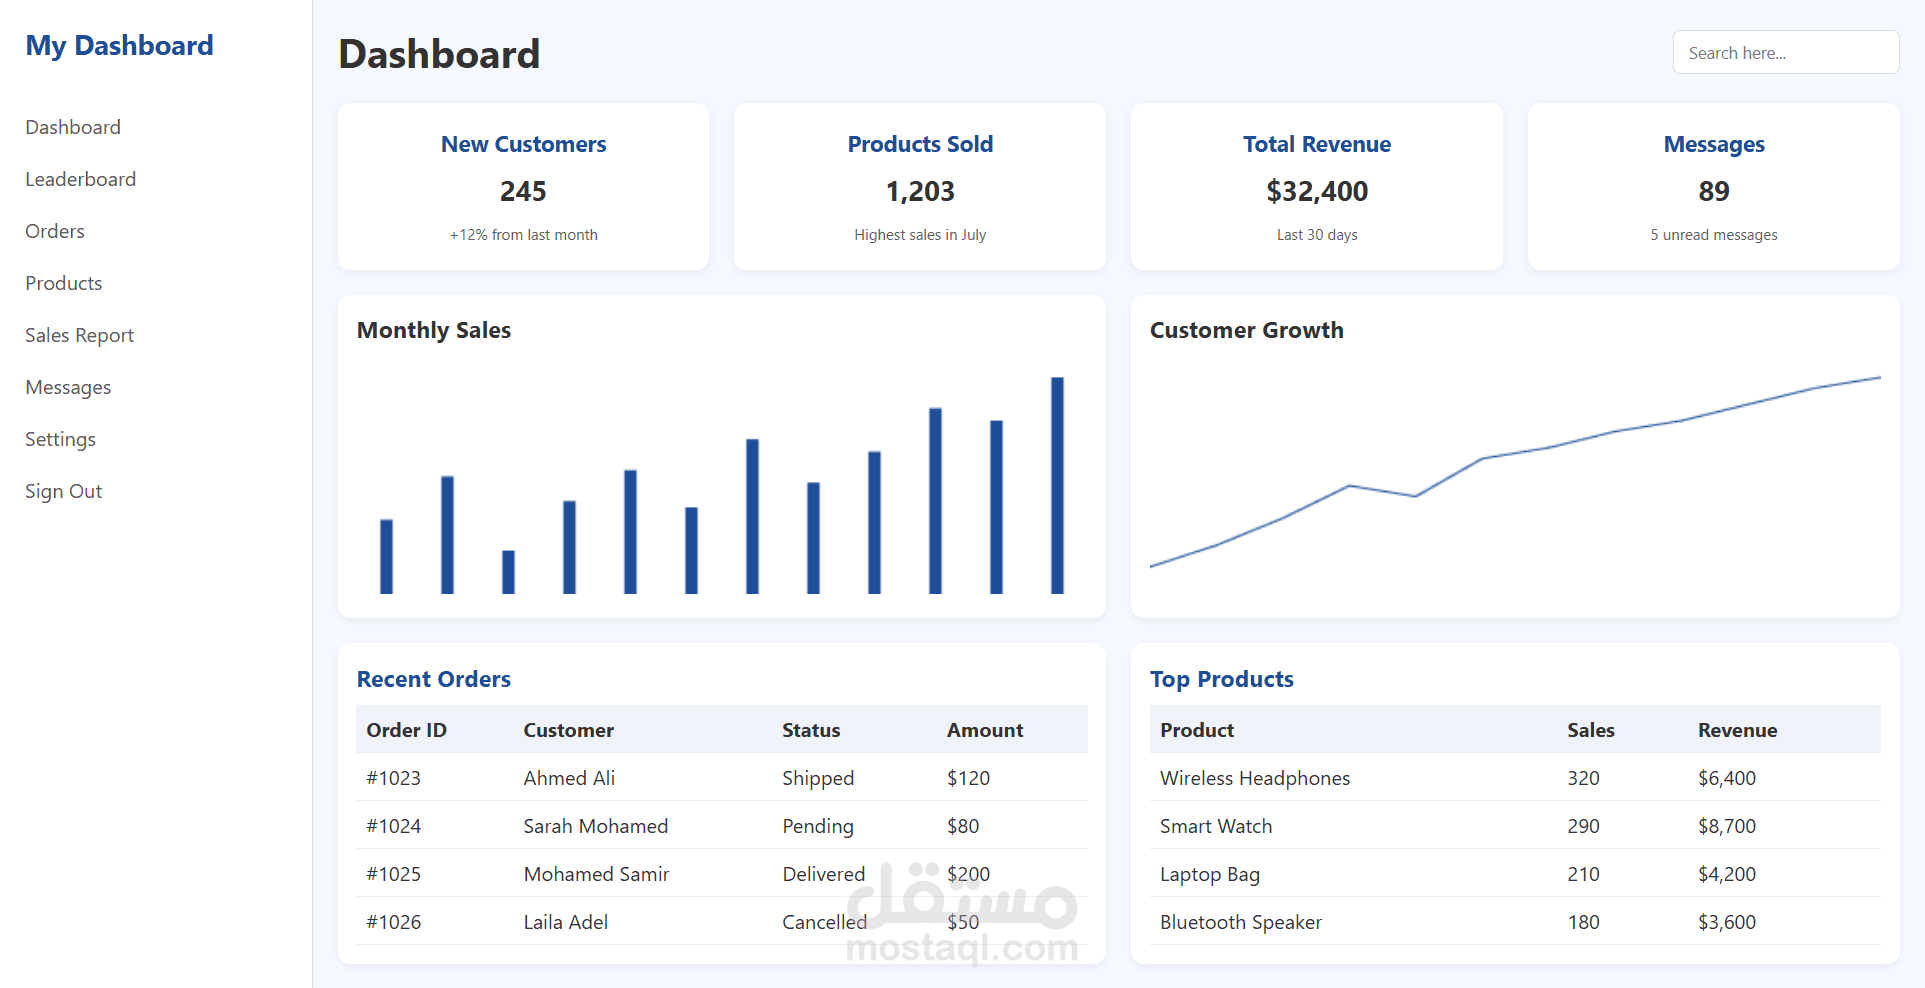Click the tallest bar in Monthly Sales

click(1057, 485)
